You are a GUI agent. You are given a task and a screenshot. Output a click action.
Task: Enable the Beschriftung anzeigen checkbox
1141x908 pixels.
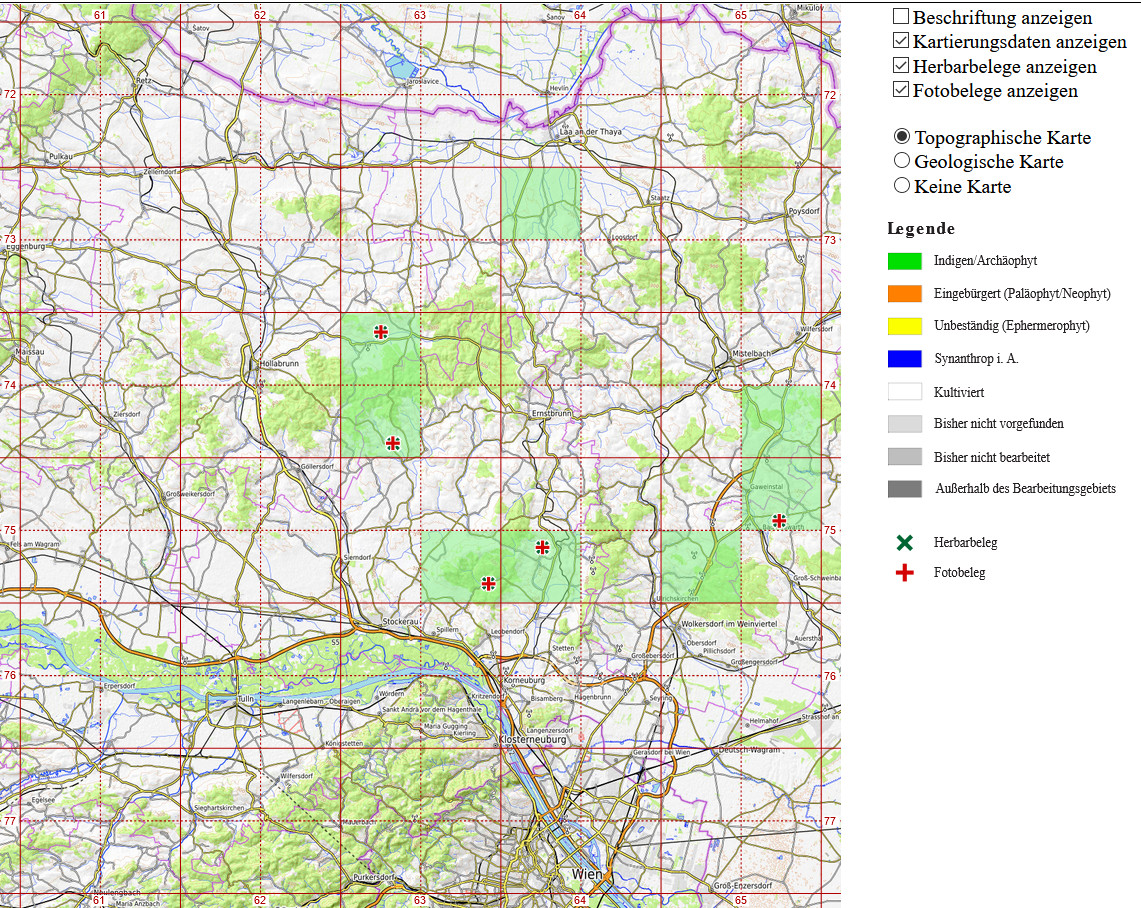[x=901, y=16]
